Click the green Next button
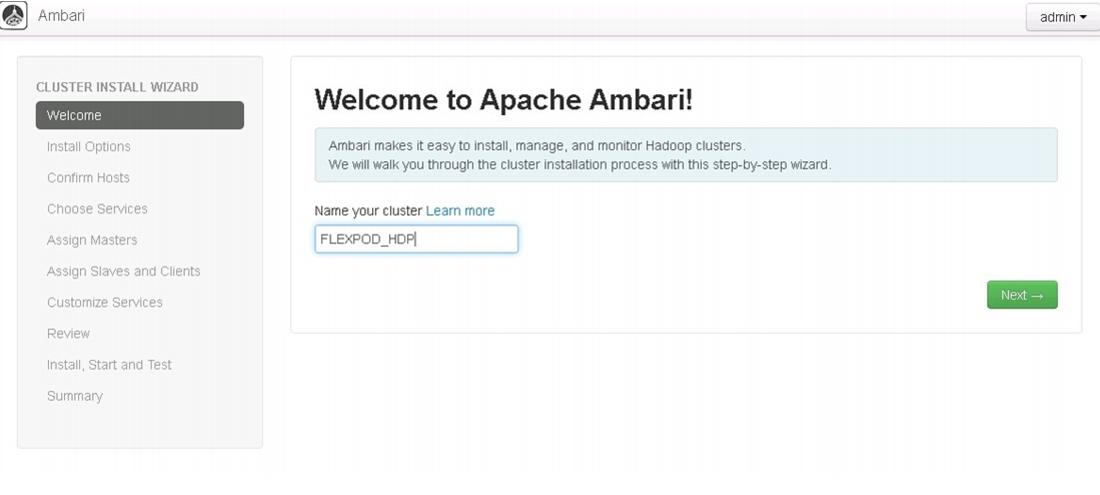1100x495 pixels. click(x=1022, y=295)
